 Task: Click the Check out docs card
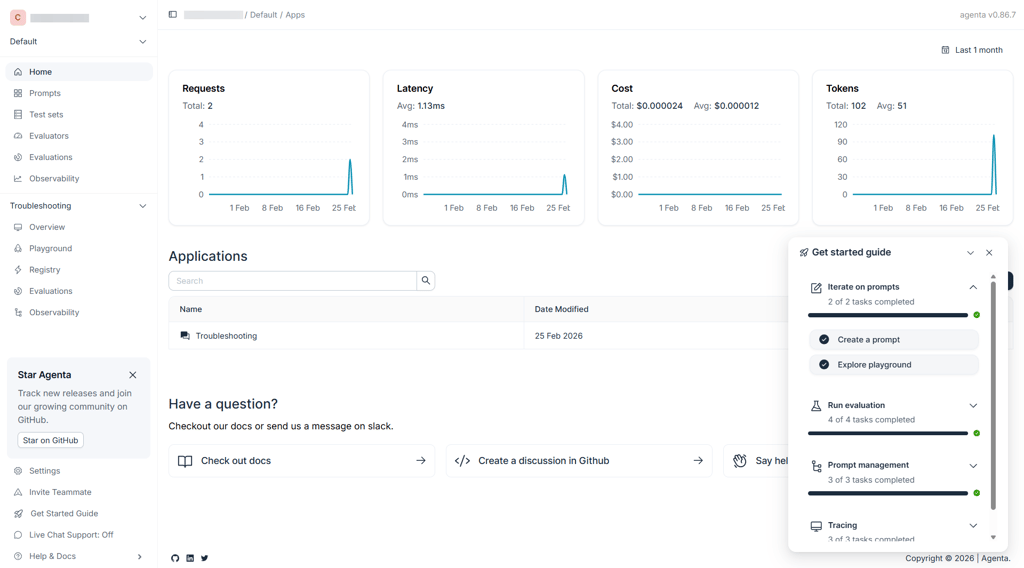pos(302,461)
